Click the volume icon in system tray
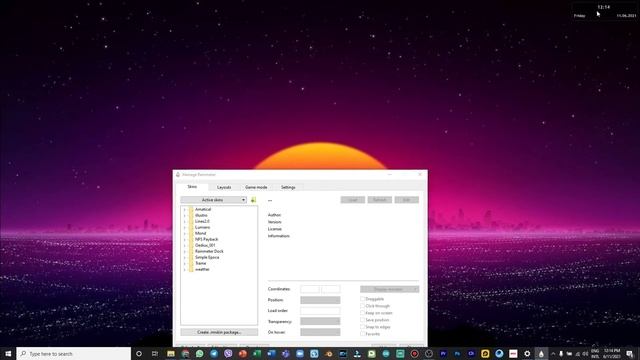 tap(584, 353)
